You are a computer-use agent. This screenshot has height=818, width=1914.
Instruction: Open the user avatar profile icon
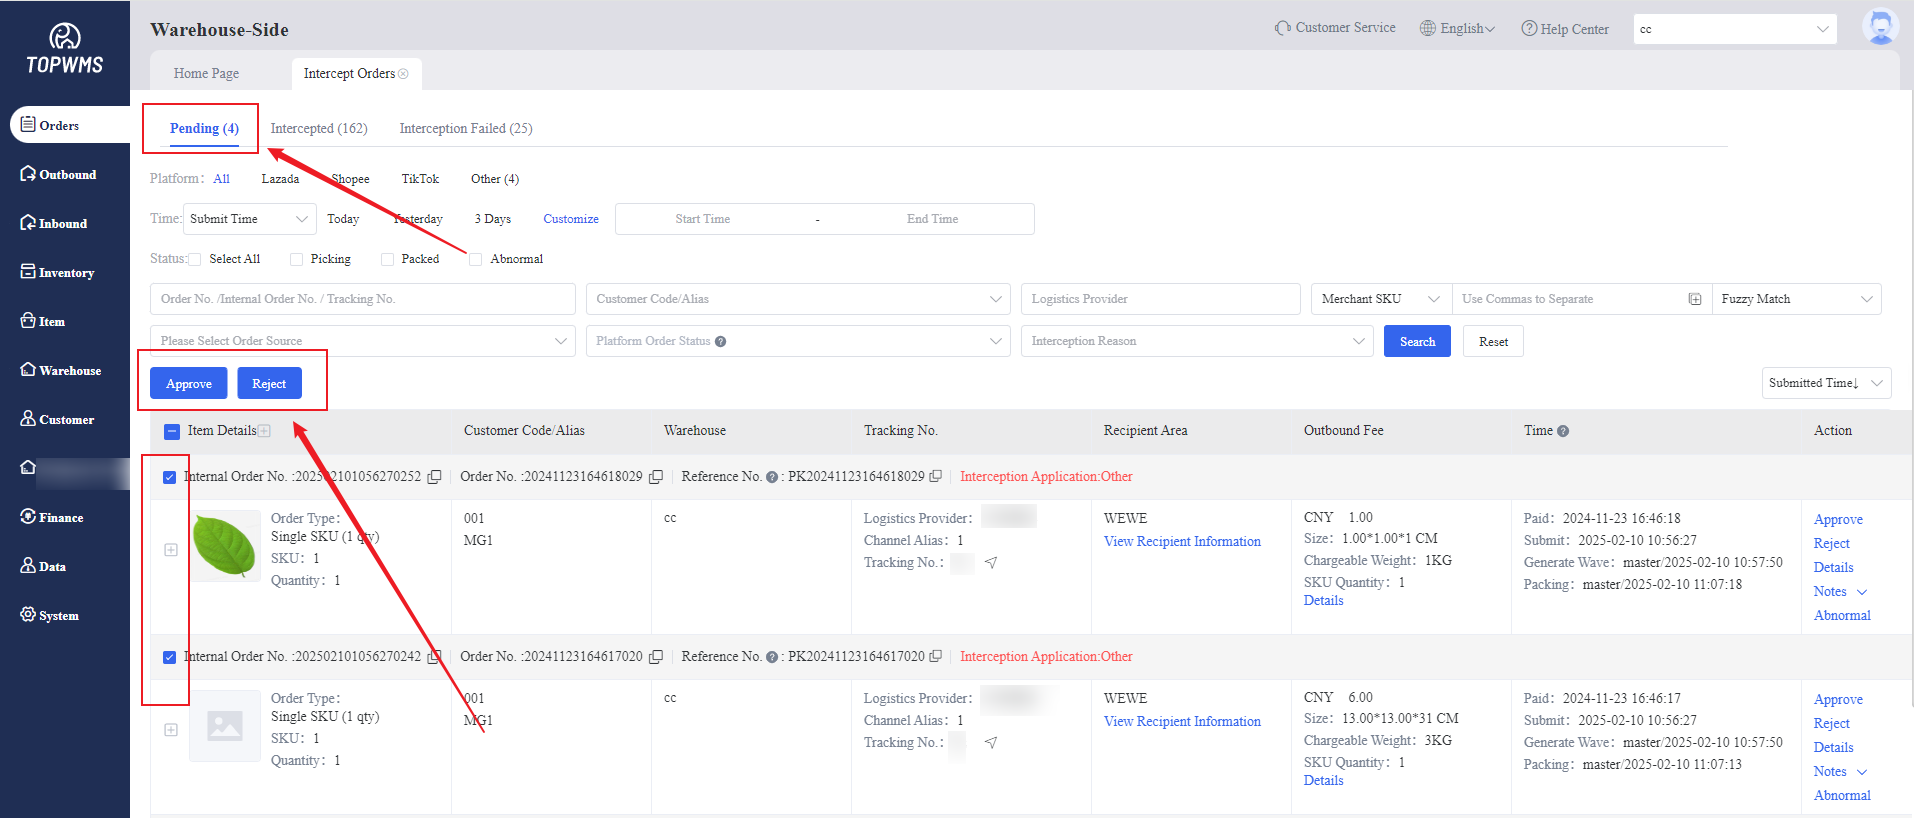[1880, 27]
